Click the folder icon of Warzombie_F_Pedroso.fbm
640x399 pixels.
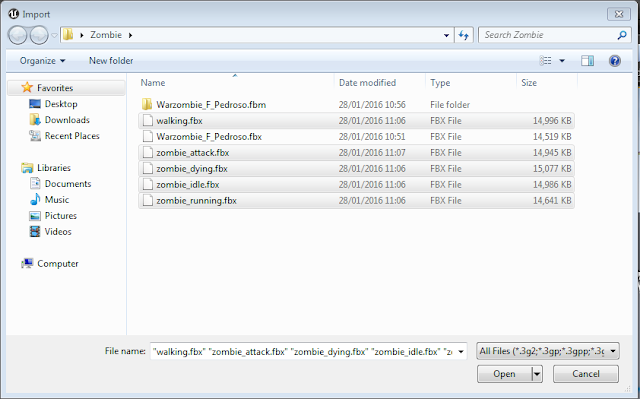click(147, 104)
